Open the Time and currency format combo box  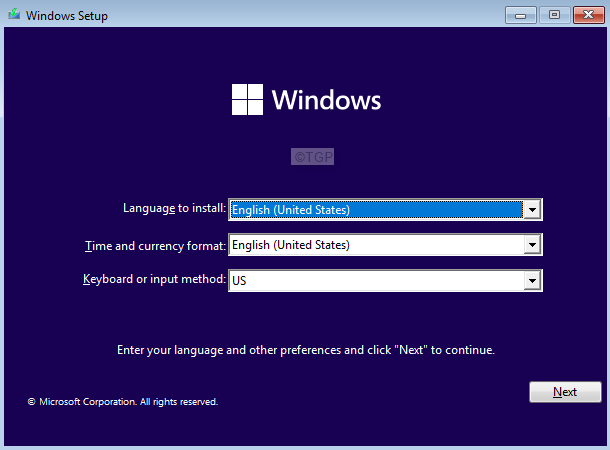point(385,245)
